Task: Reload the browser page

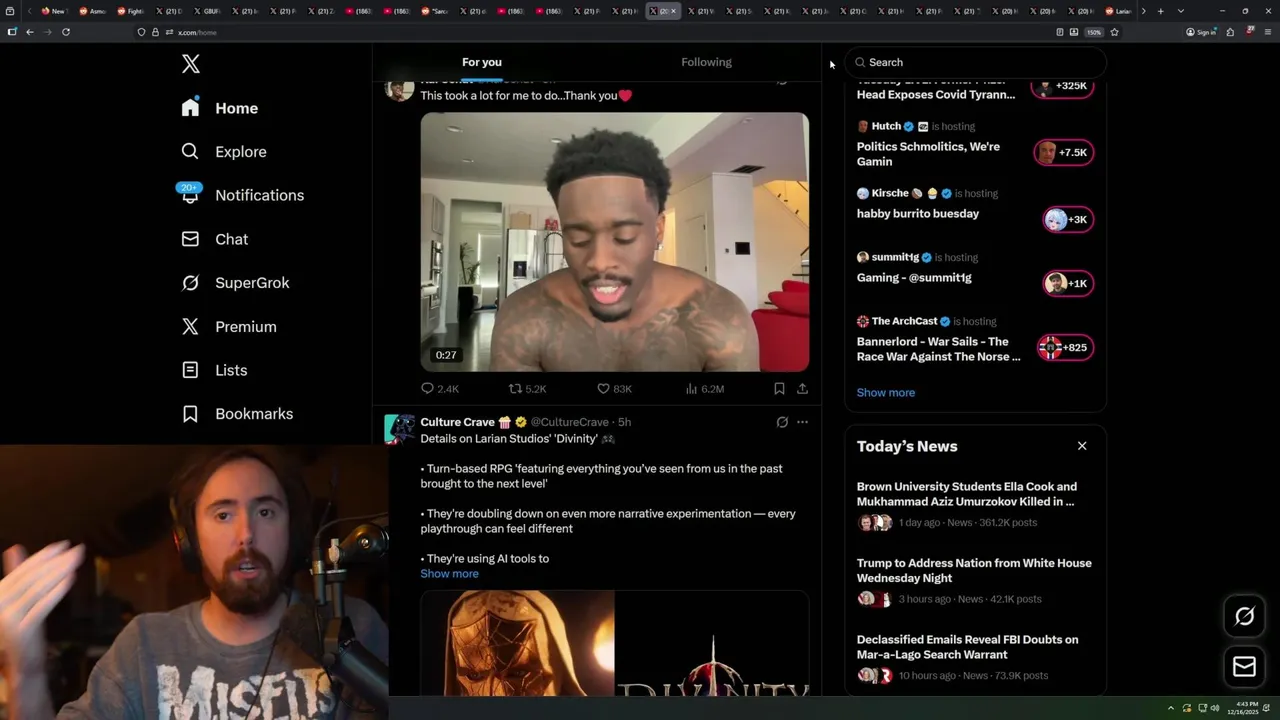Action: pyautogui.click(x=66, y=32)
